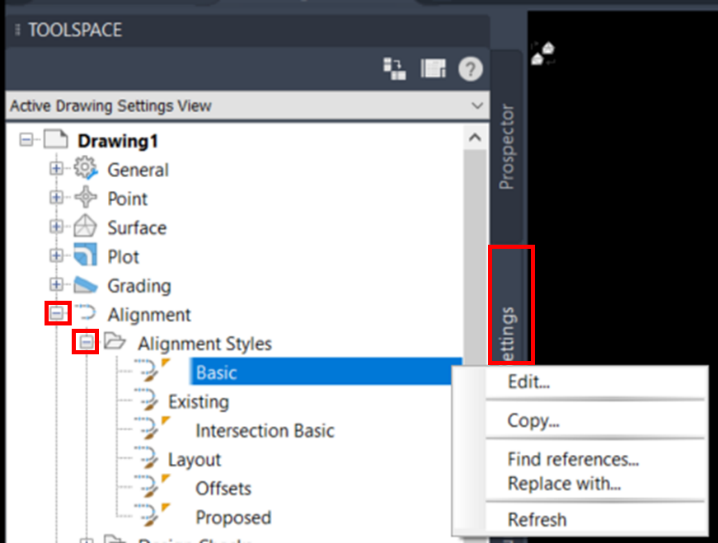Collapse the Alignment tree node
This screenshot has width=718, height=543.
click(57, 315)
